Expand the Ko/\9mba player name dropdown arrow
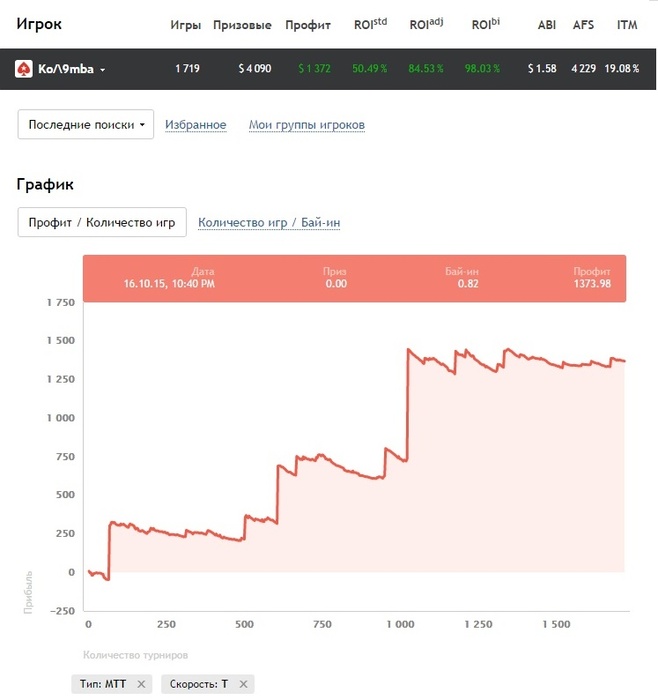The height and width of the screenshot is (700, 658). coord(103,70)
